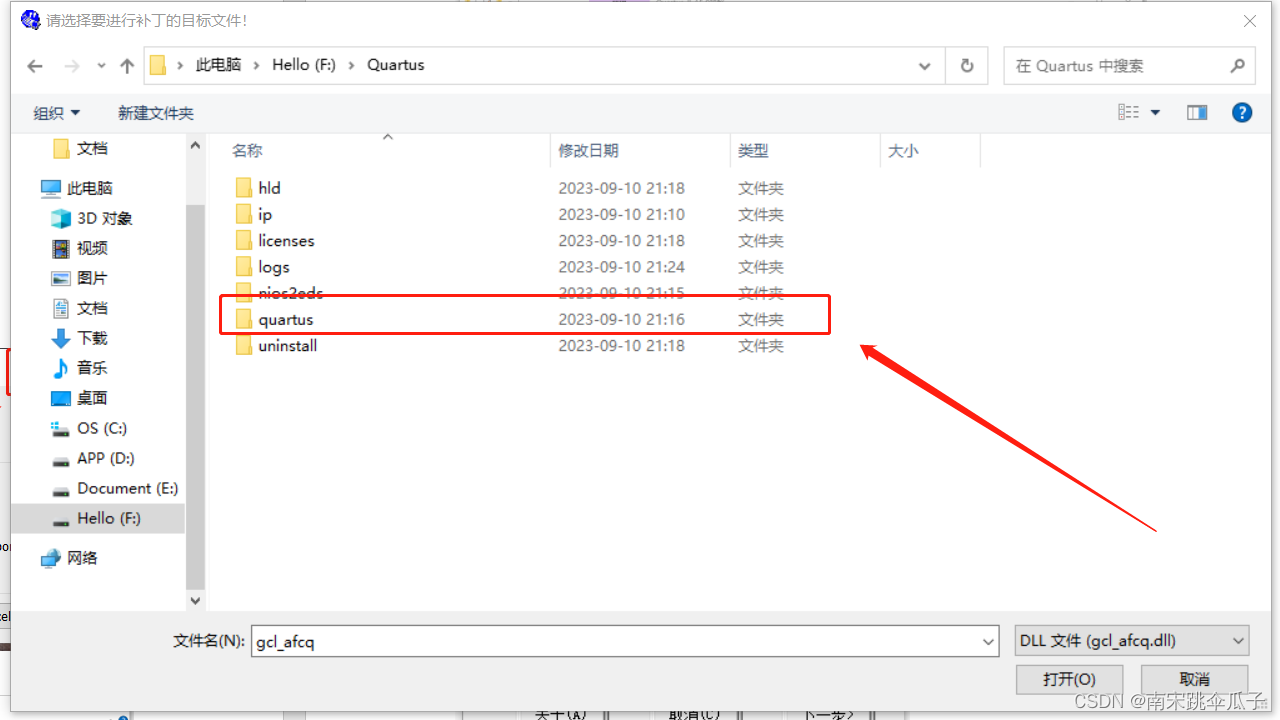This screenshot has width=1280, height=720.
Task: Open 下载 in sidebar
Action: point(80,338)
